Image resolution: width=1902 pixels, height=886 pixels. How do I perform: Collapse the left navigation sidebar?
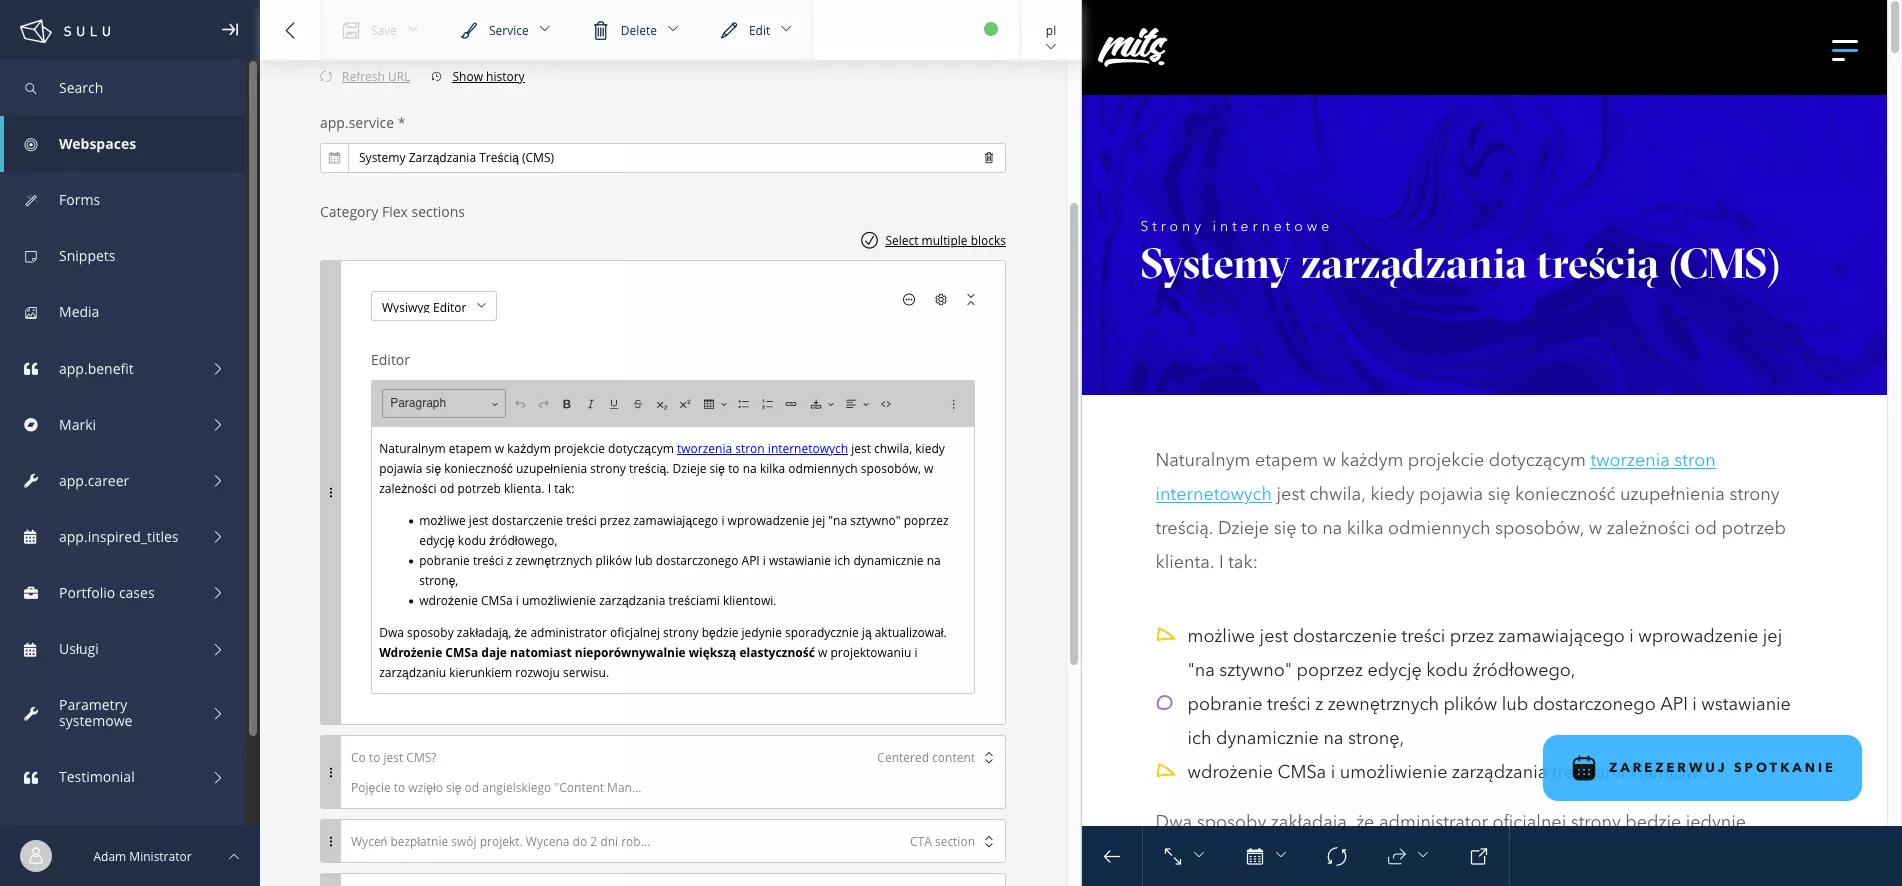tap(230, 30)
